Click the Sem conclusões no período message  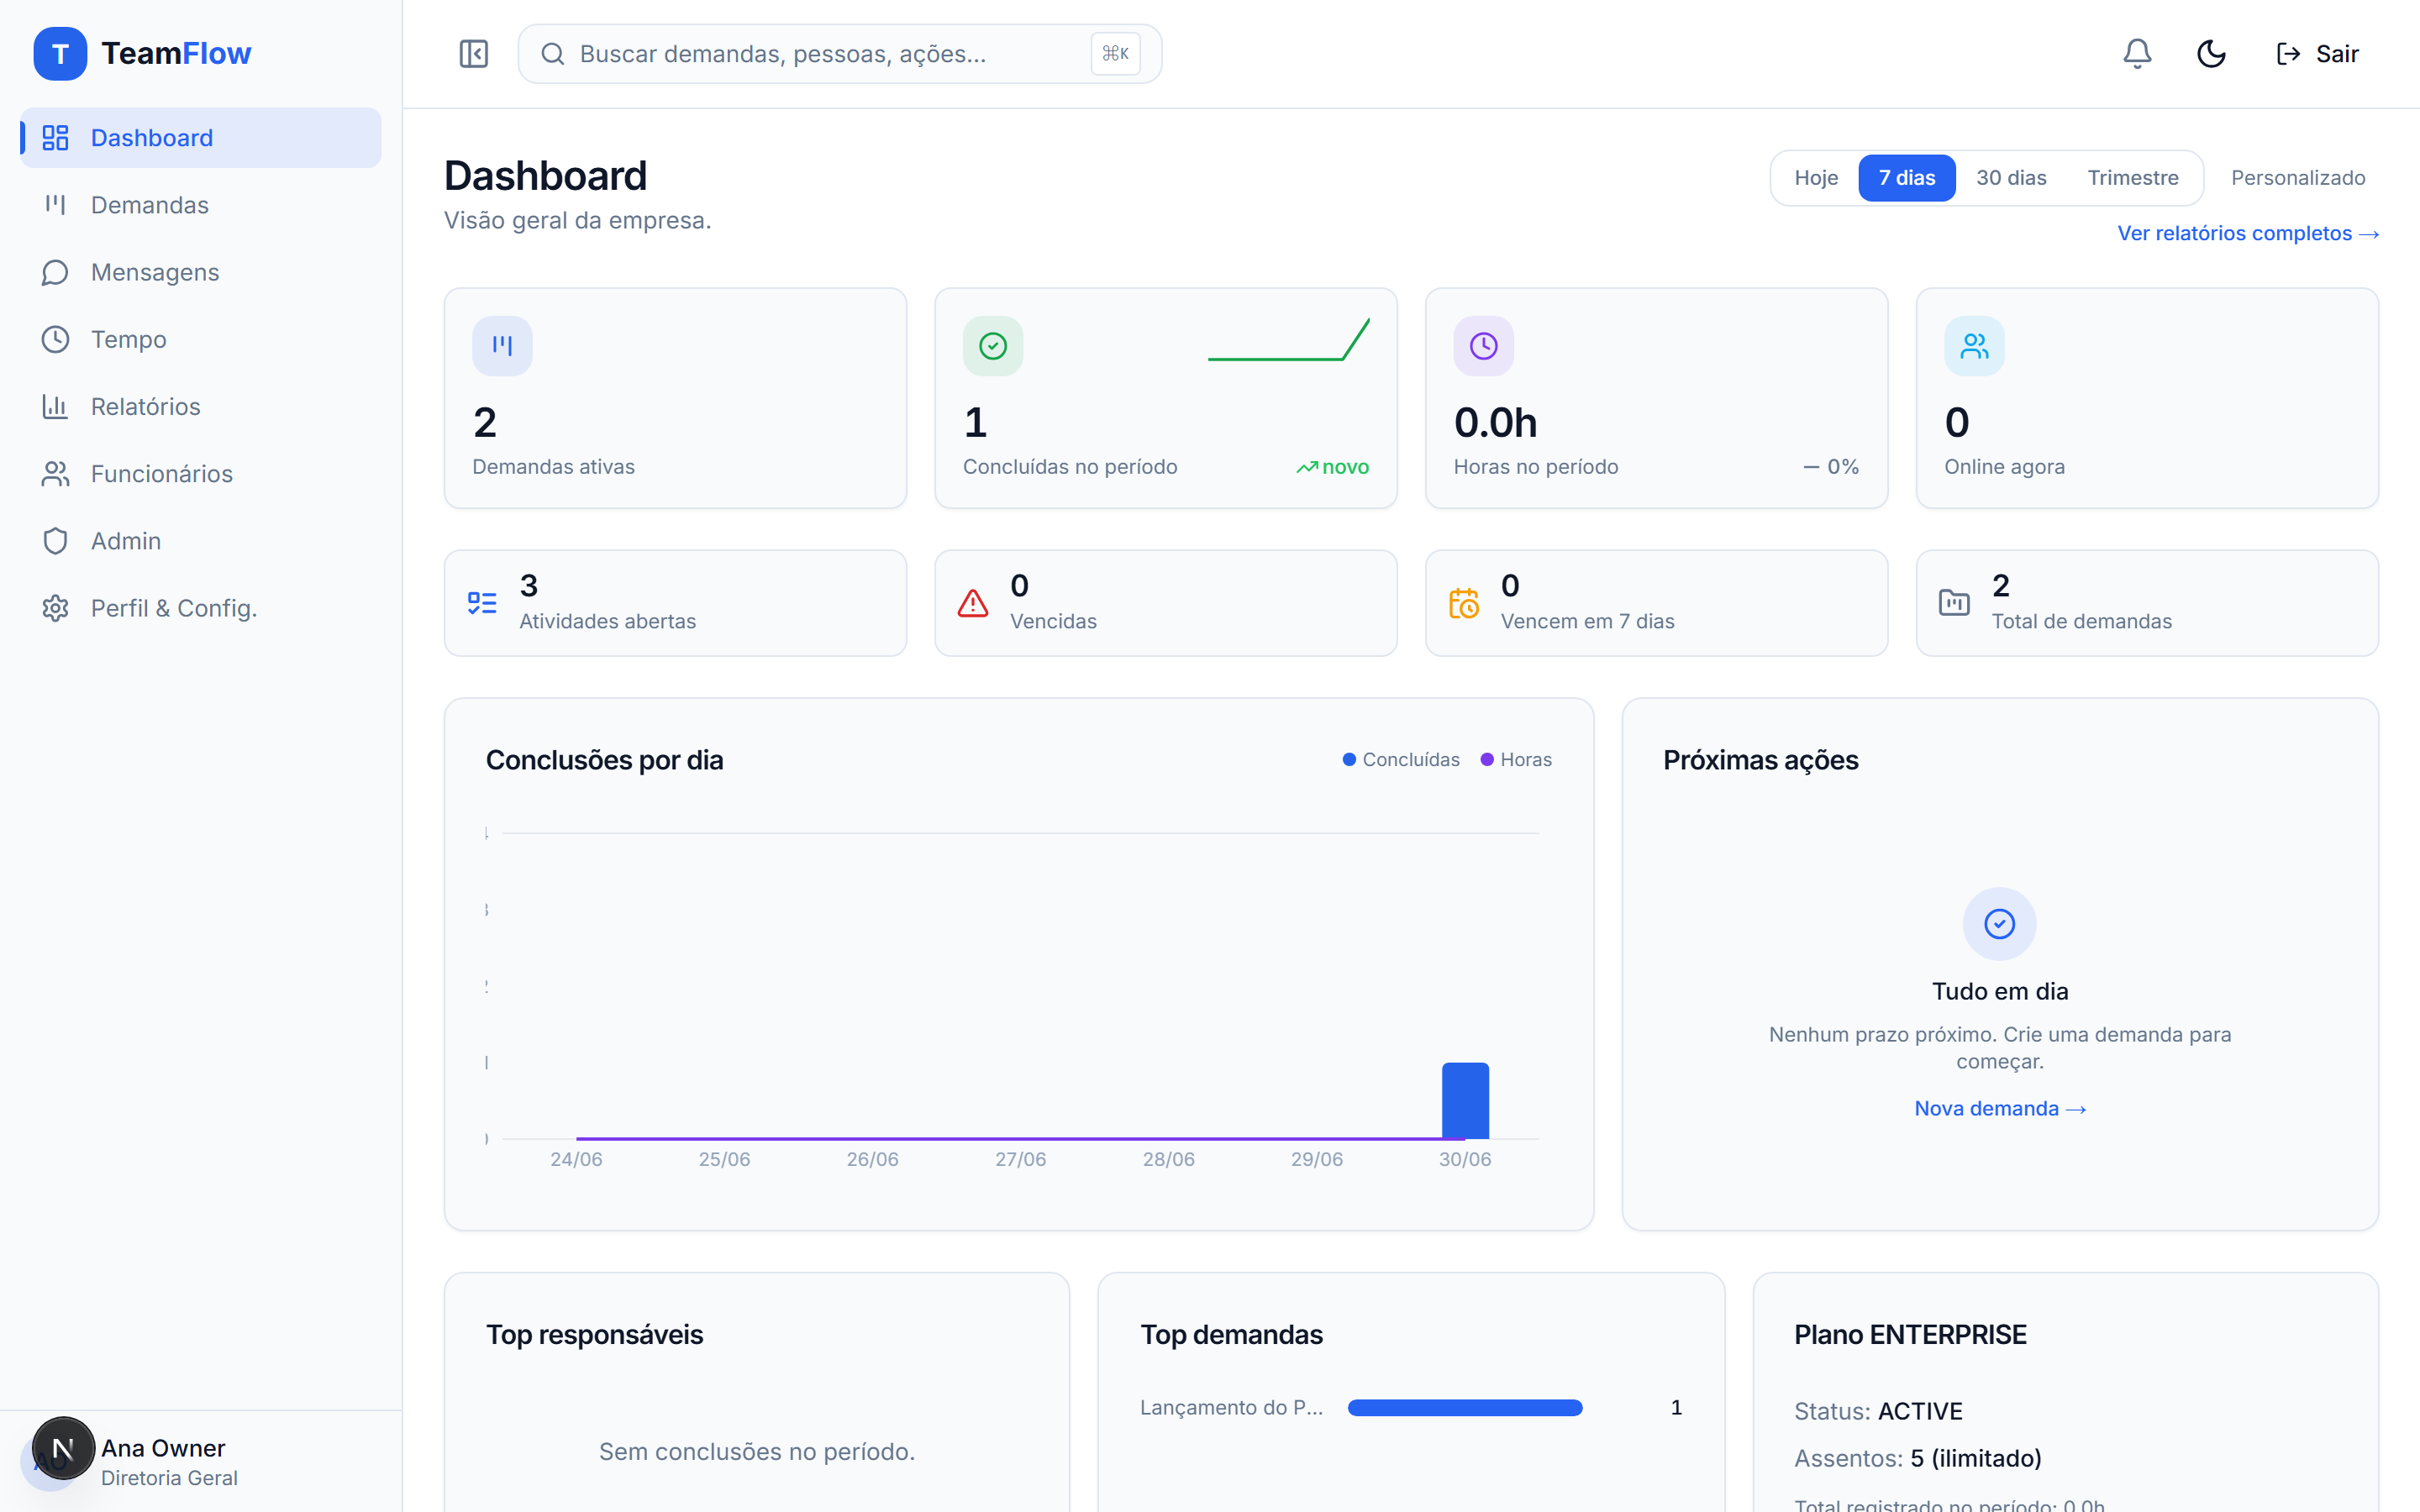click(756, 1451)
